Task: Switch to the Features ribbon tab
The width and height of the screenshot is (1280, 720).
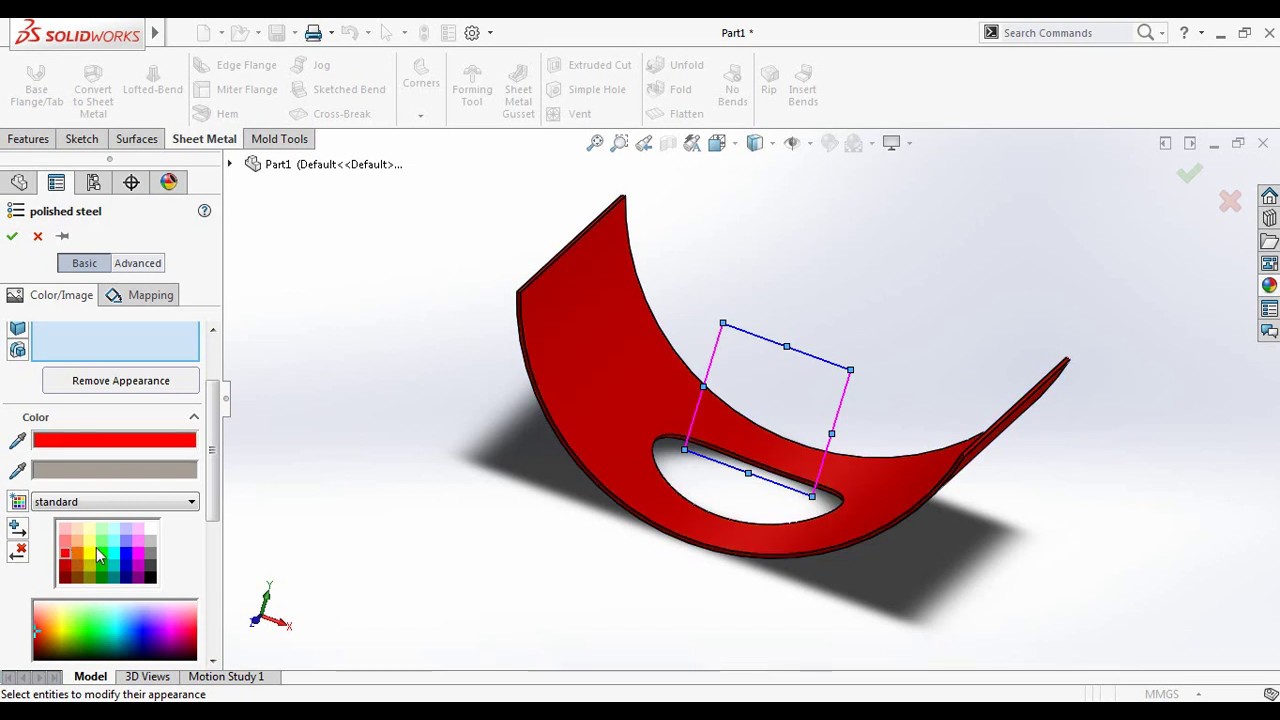Action: click(x=28, y=139)
